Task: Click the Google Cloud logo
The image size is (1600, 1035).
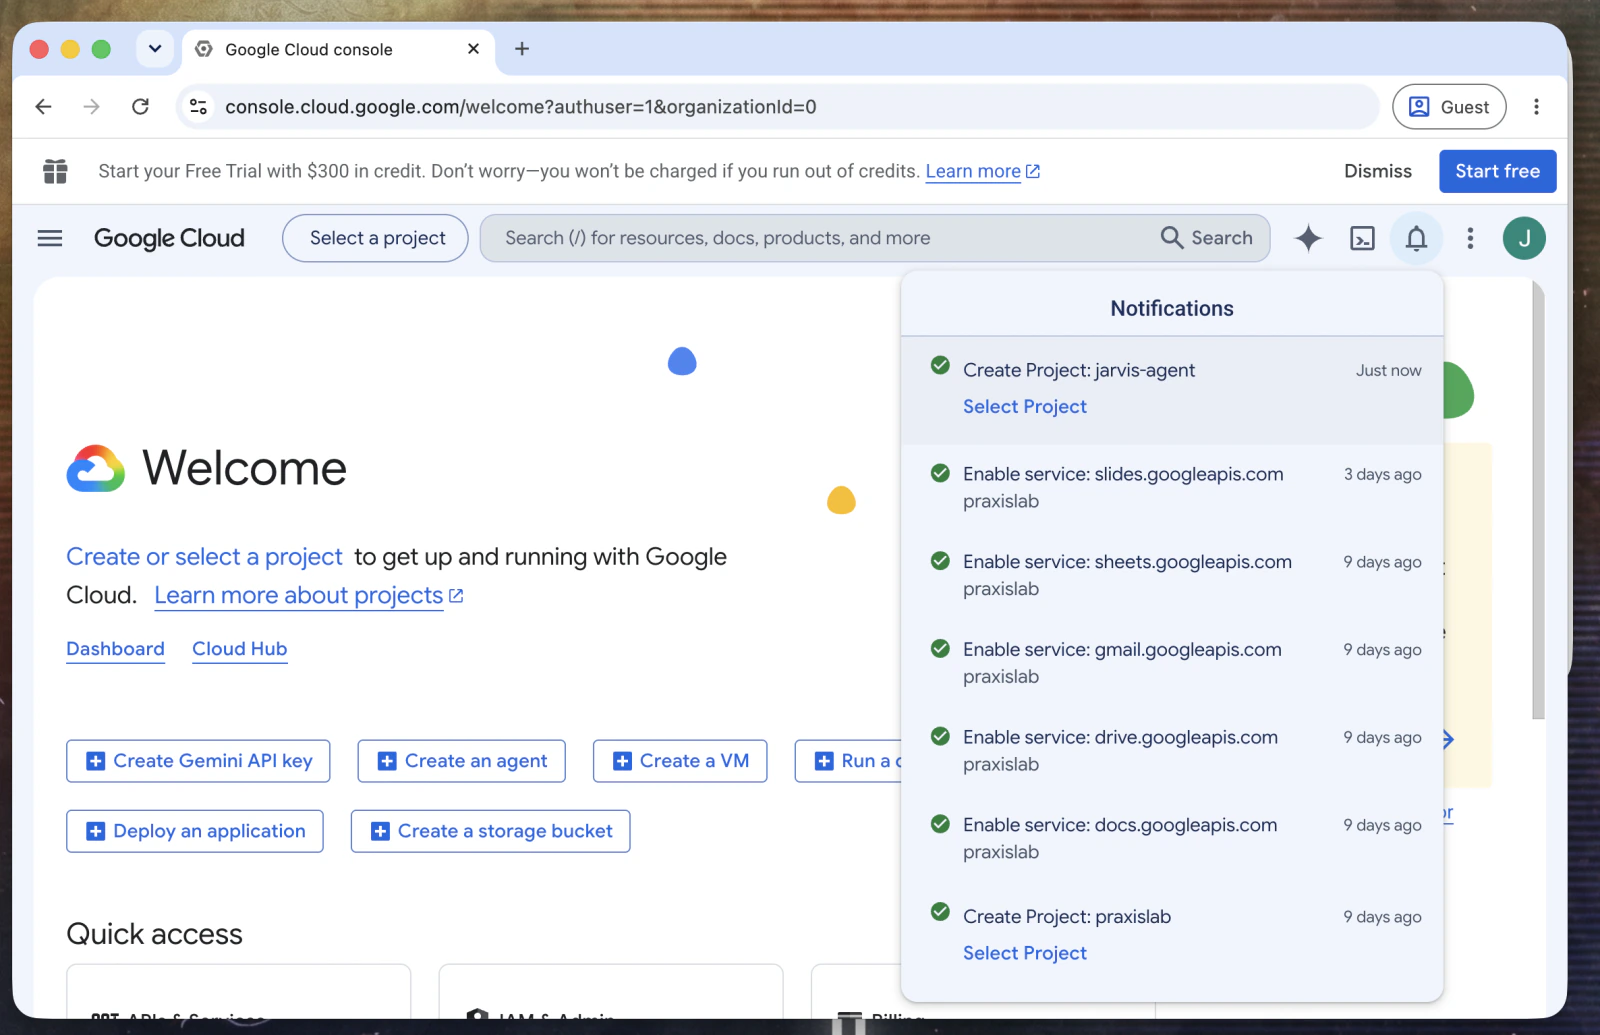Action: pos(169,238)
